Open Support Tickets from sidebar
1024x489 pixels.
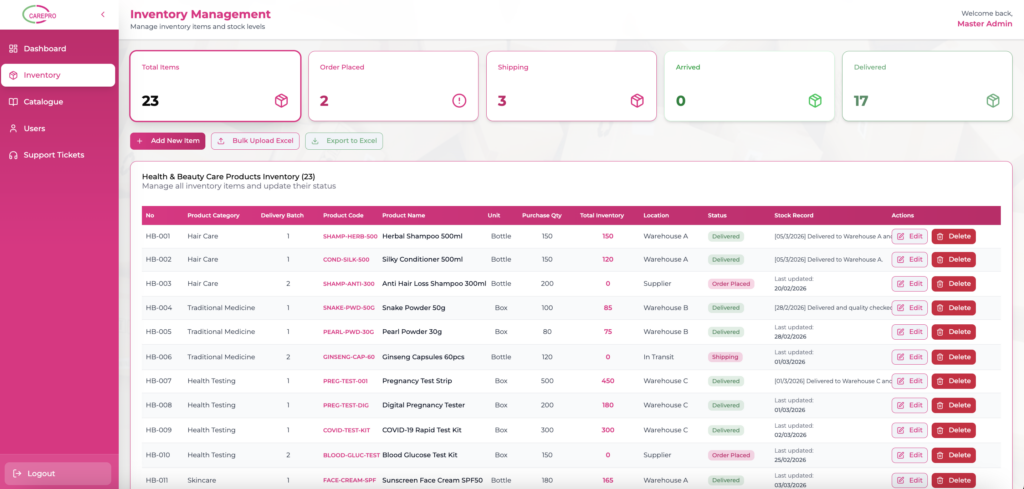coord(53,155)
